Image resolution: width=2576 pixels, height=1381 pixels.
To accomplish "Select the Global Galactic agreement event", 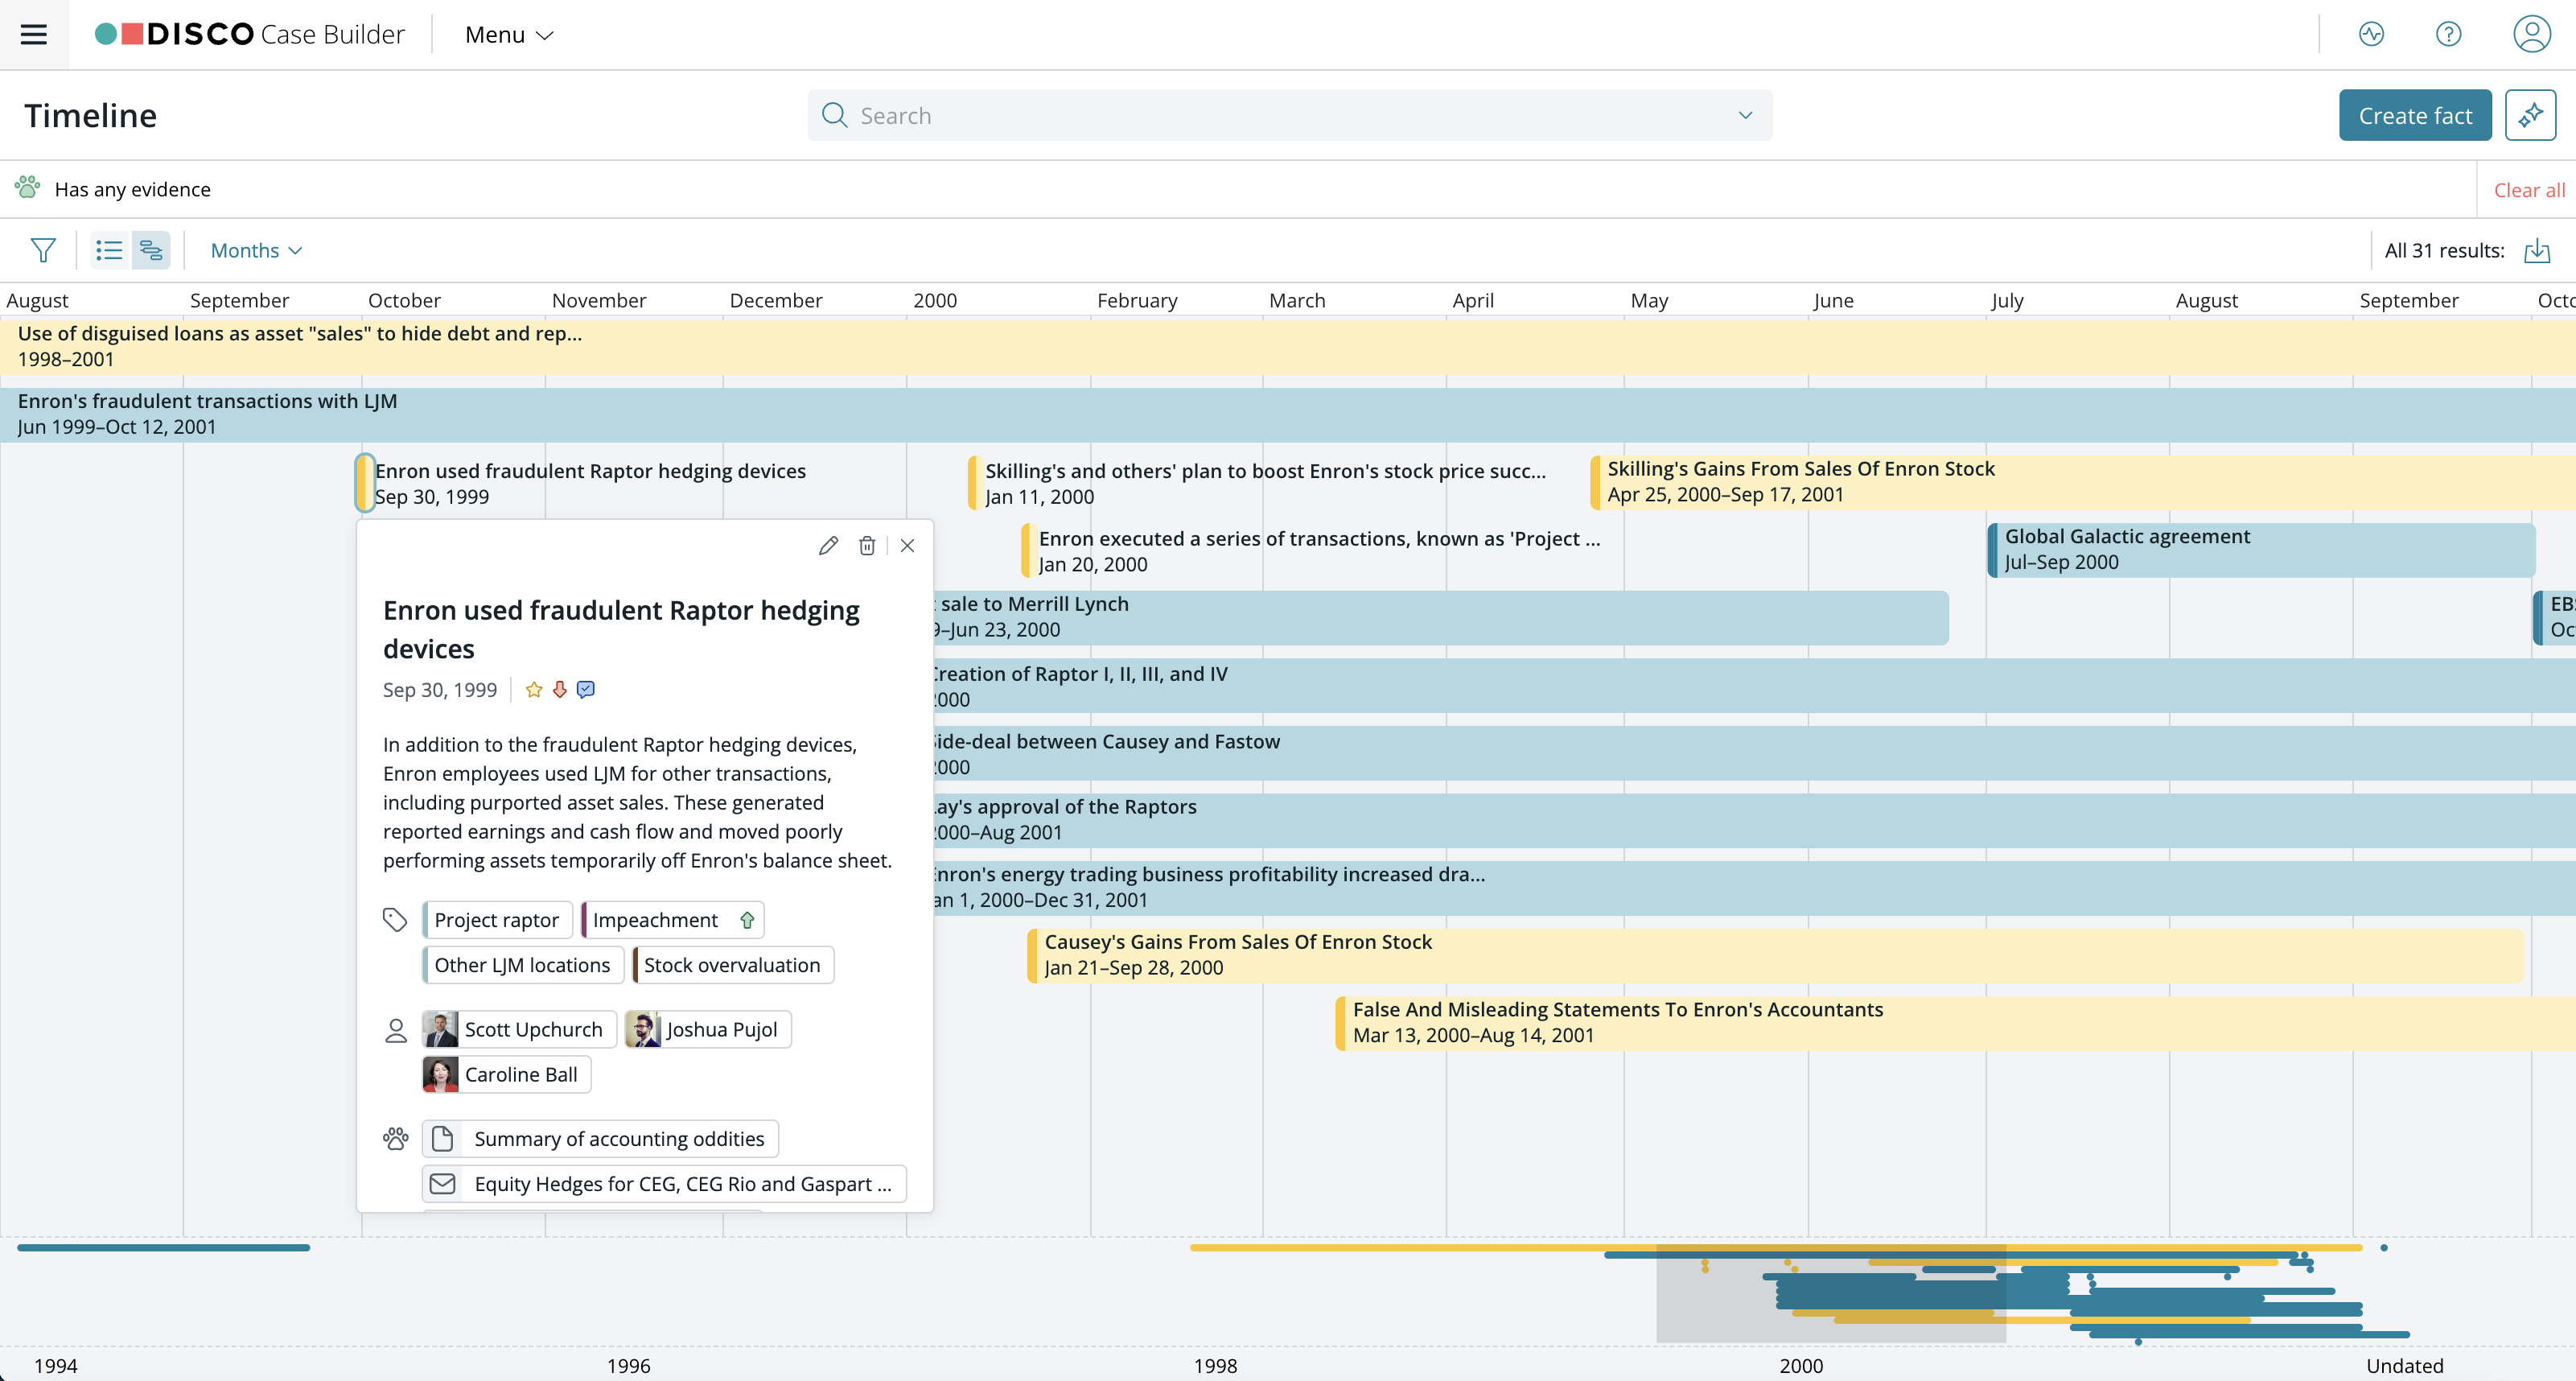I will tap(2261, 549).
